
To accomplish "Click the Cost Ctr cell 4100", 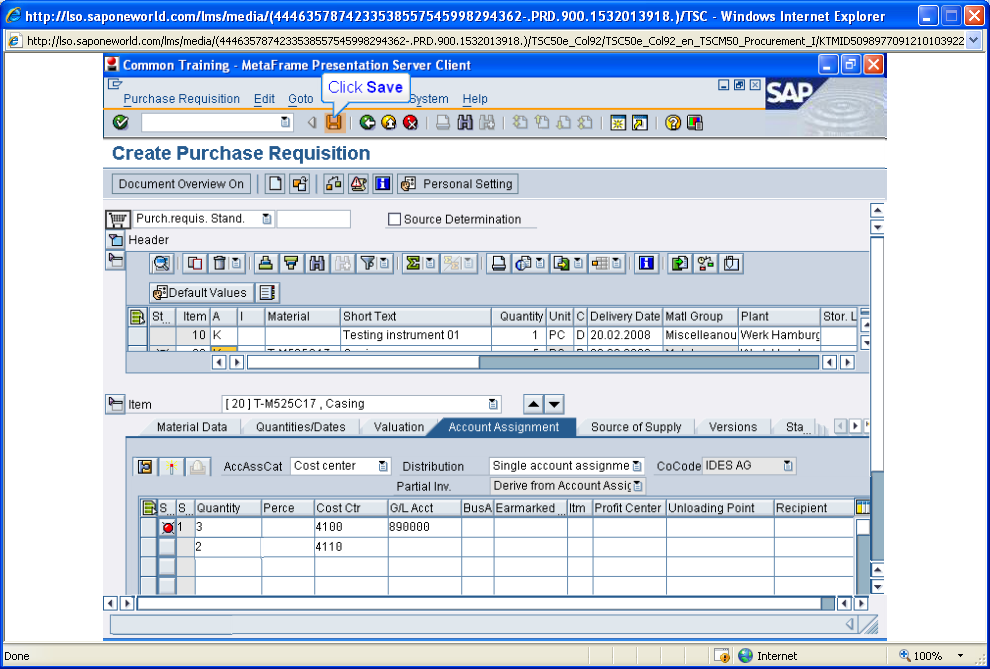I will (351, 526).
